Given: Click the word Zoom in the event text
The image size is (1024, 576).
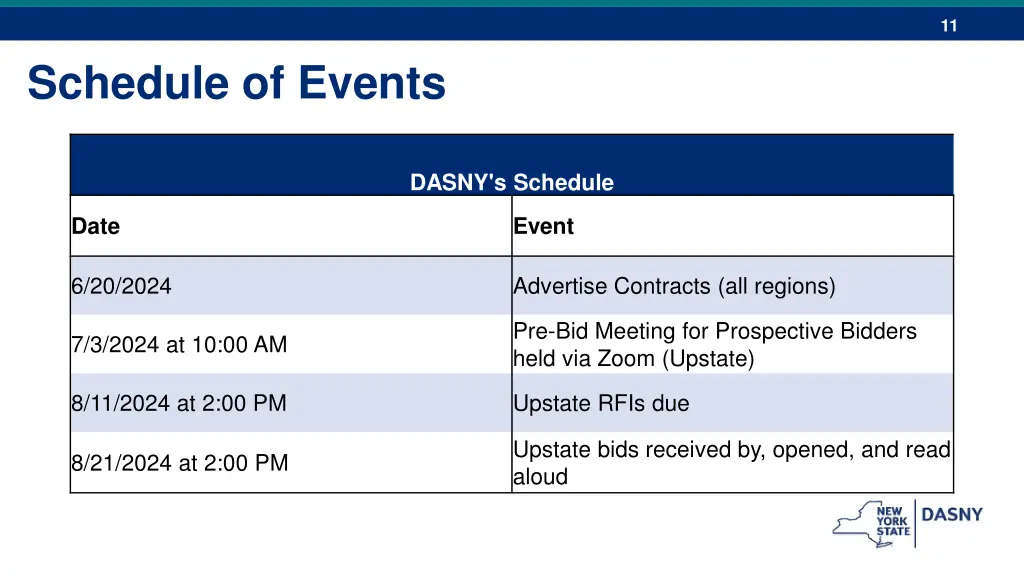Looking at the screenshot, I should 625,358.
